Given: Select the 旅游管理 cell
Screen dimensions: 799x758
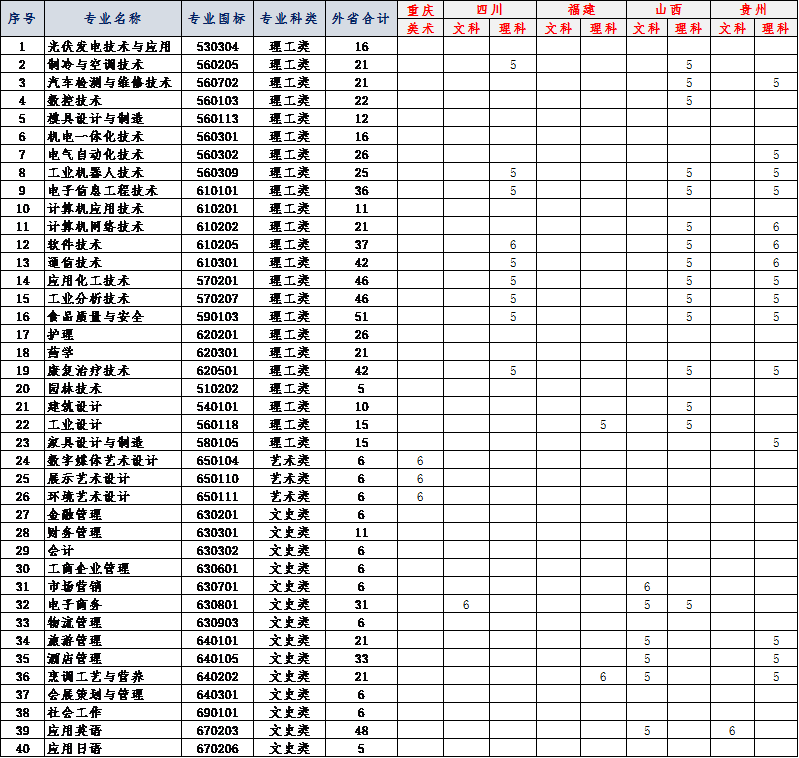Looking at the screenshot, I should pos(113,641).
